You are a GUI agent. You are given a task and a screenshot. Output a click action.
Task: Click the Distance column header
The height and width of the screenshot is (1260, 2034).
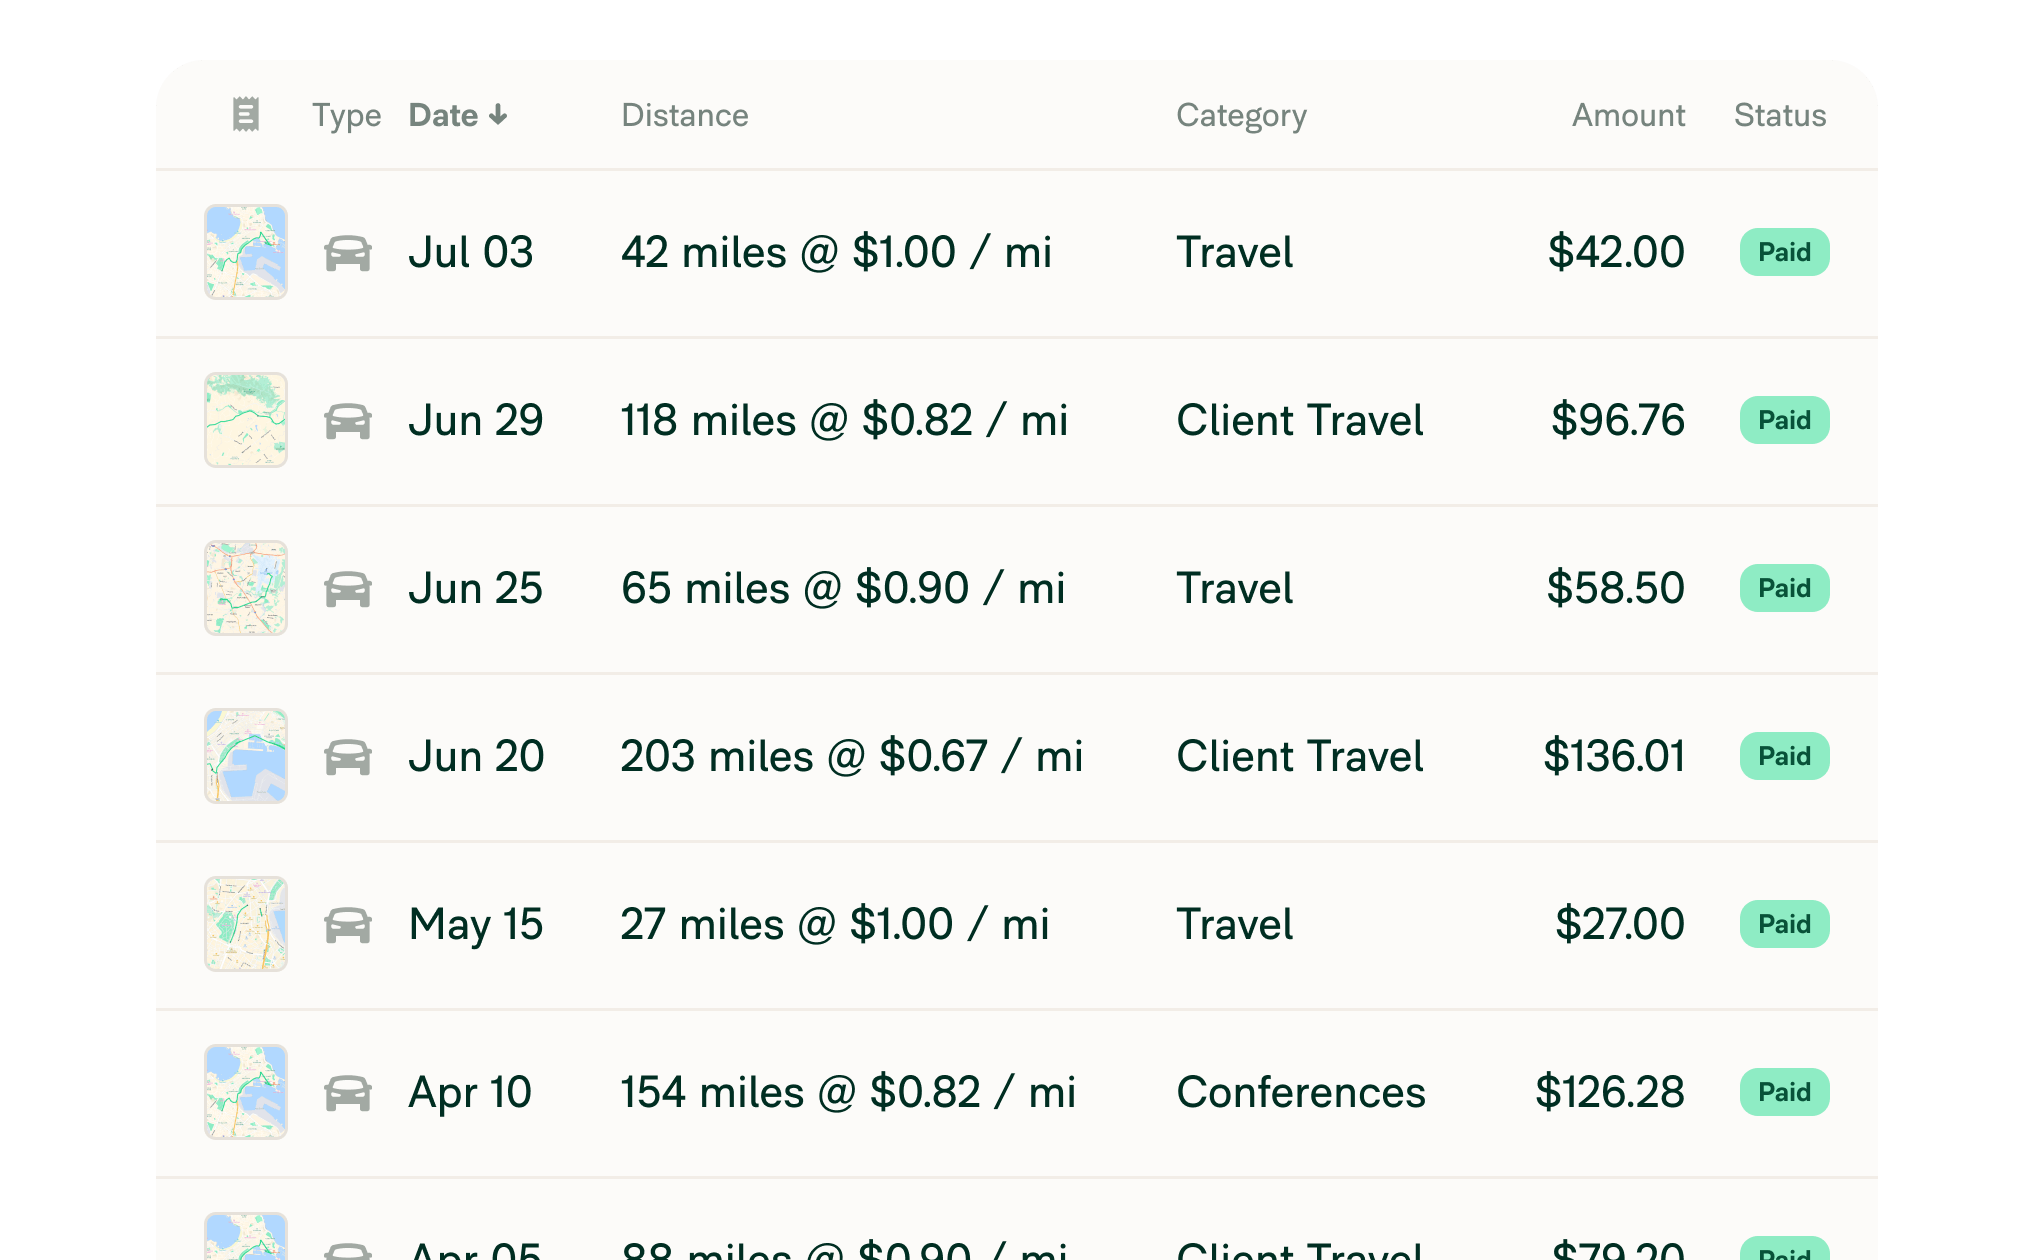[x=685, y=115]
